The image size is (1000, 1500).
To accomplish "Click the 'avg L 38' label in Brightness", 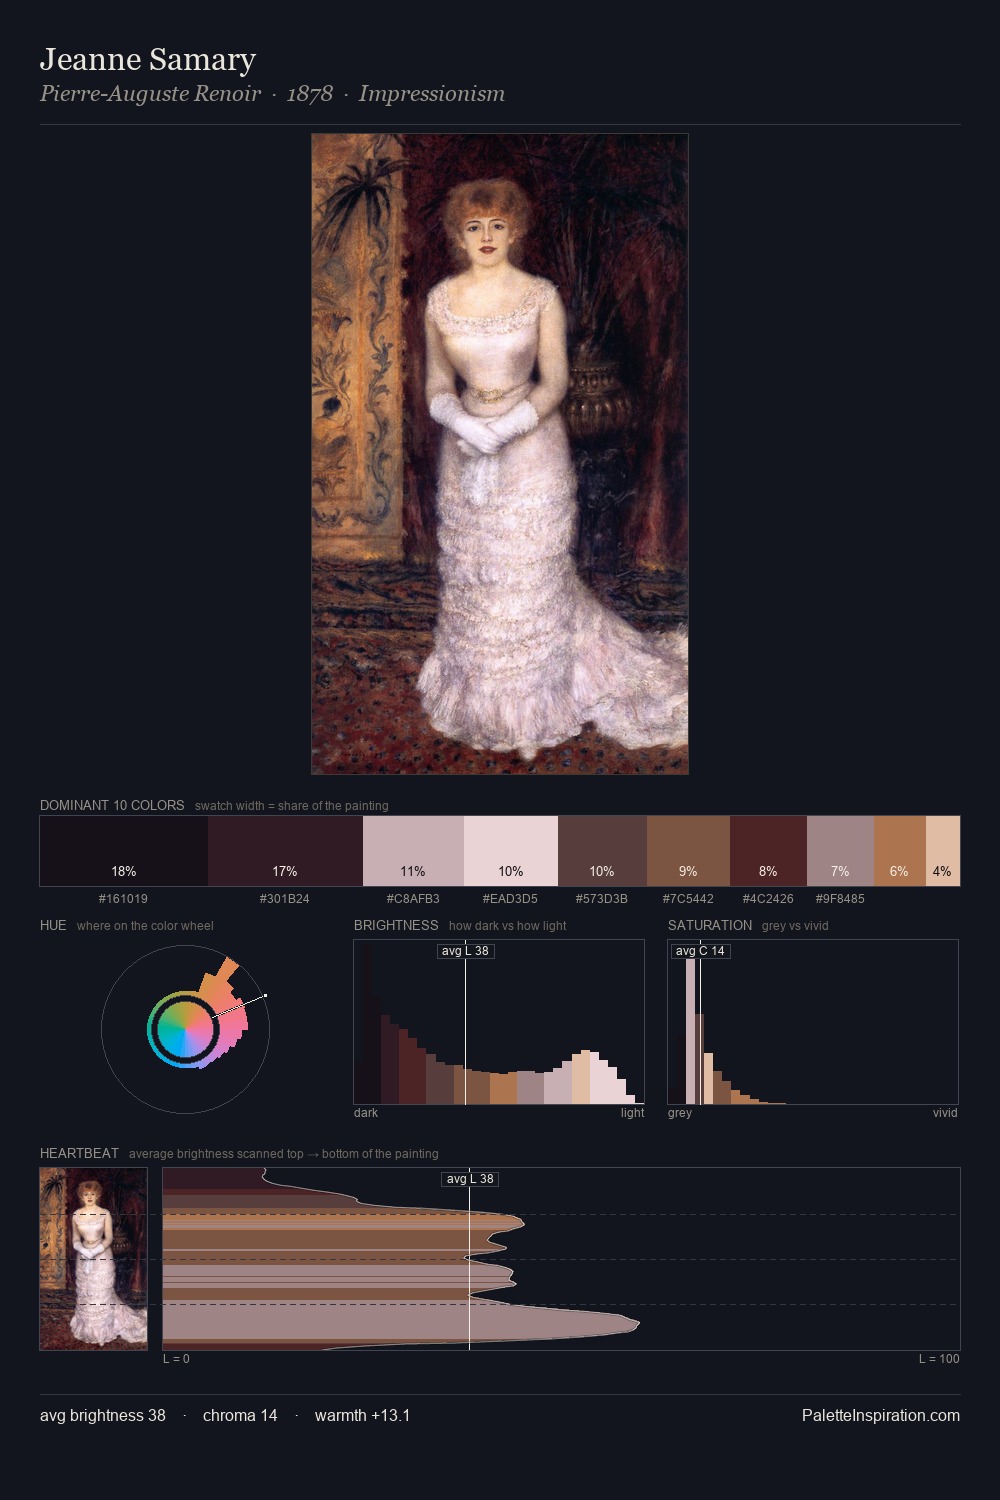I will pos(466,950).
